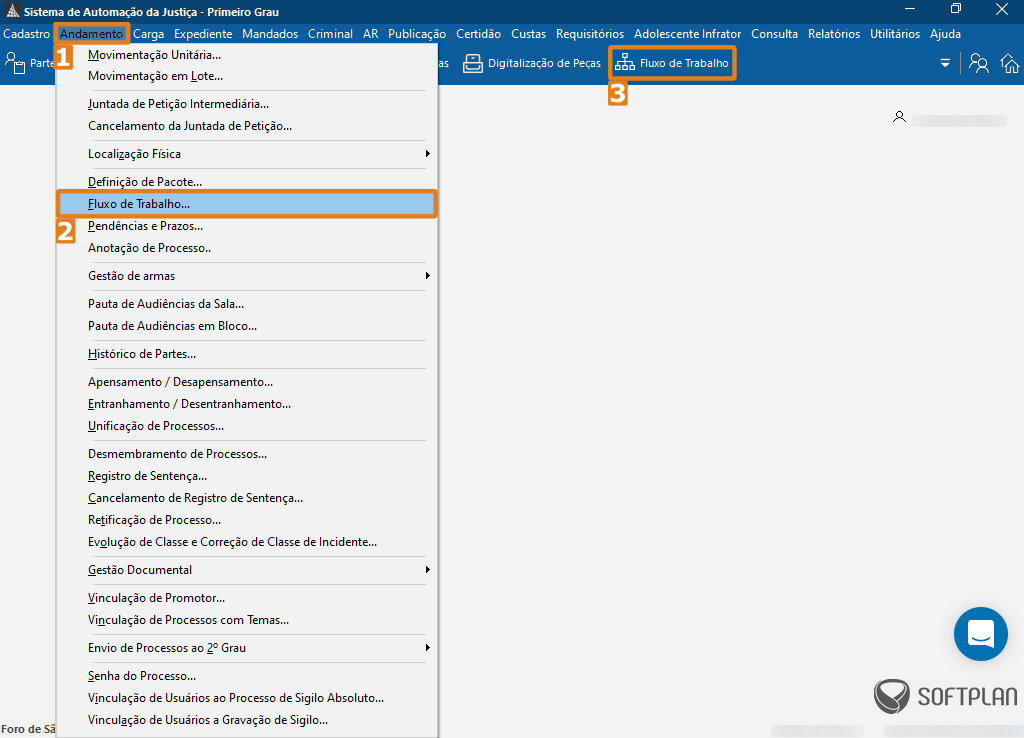
Task: Open Pauta de Audiências da Sala
Action: click(247, 304)
